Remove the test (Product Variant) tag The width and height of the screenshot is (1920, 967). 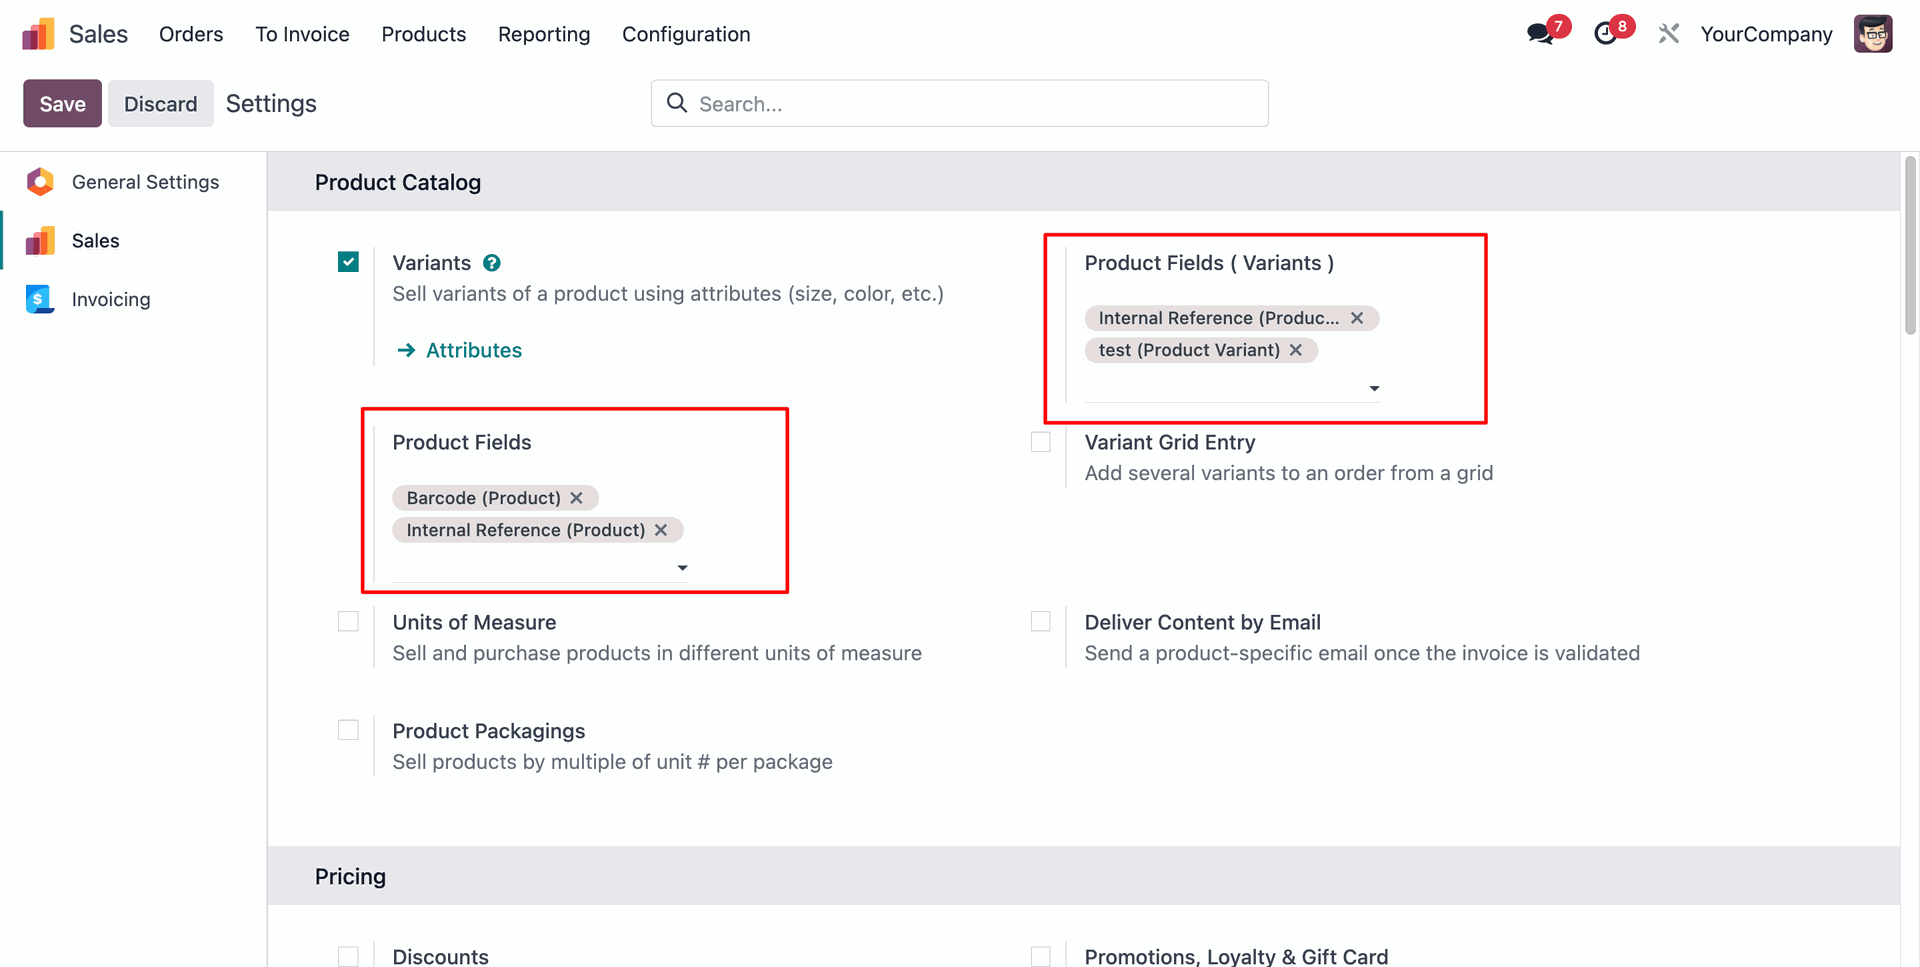(1296, 350)
